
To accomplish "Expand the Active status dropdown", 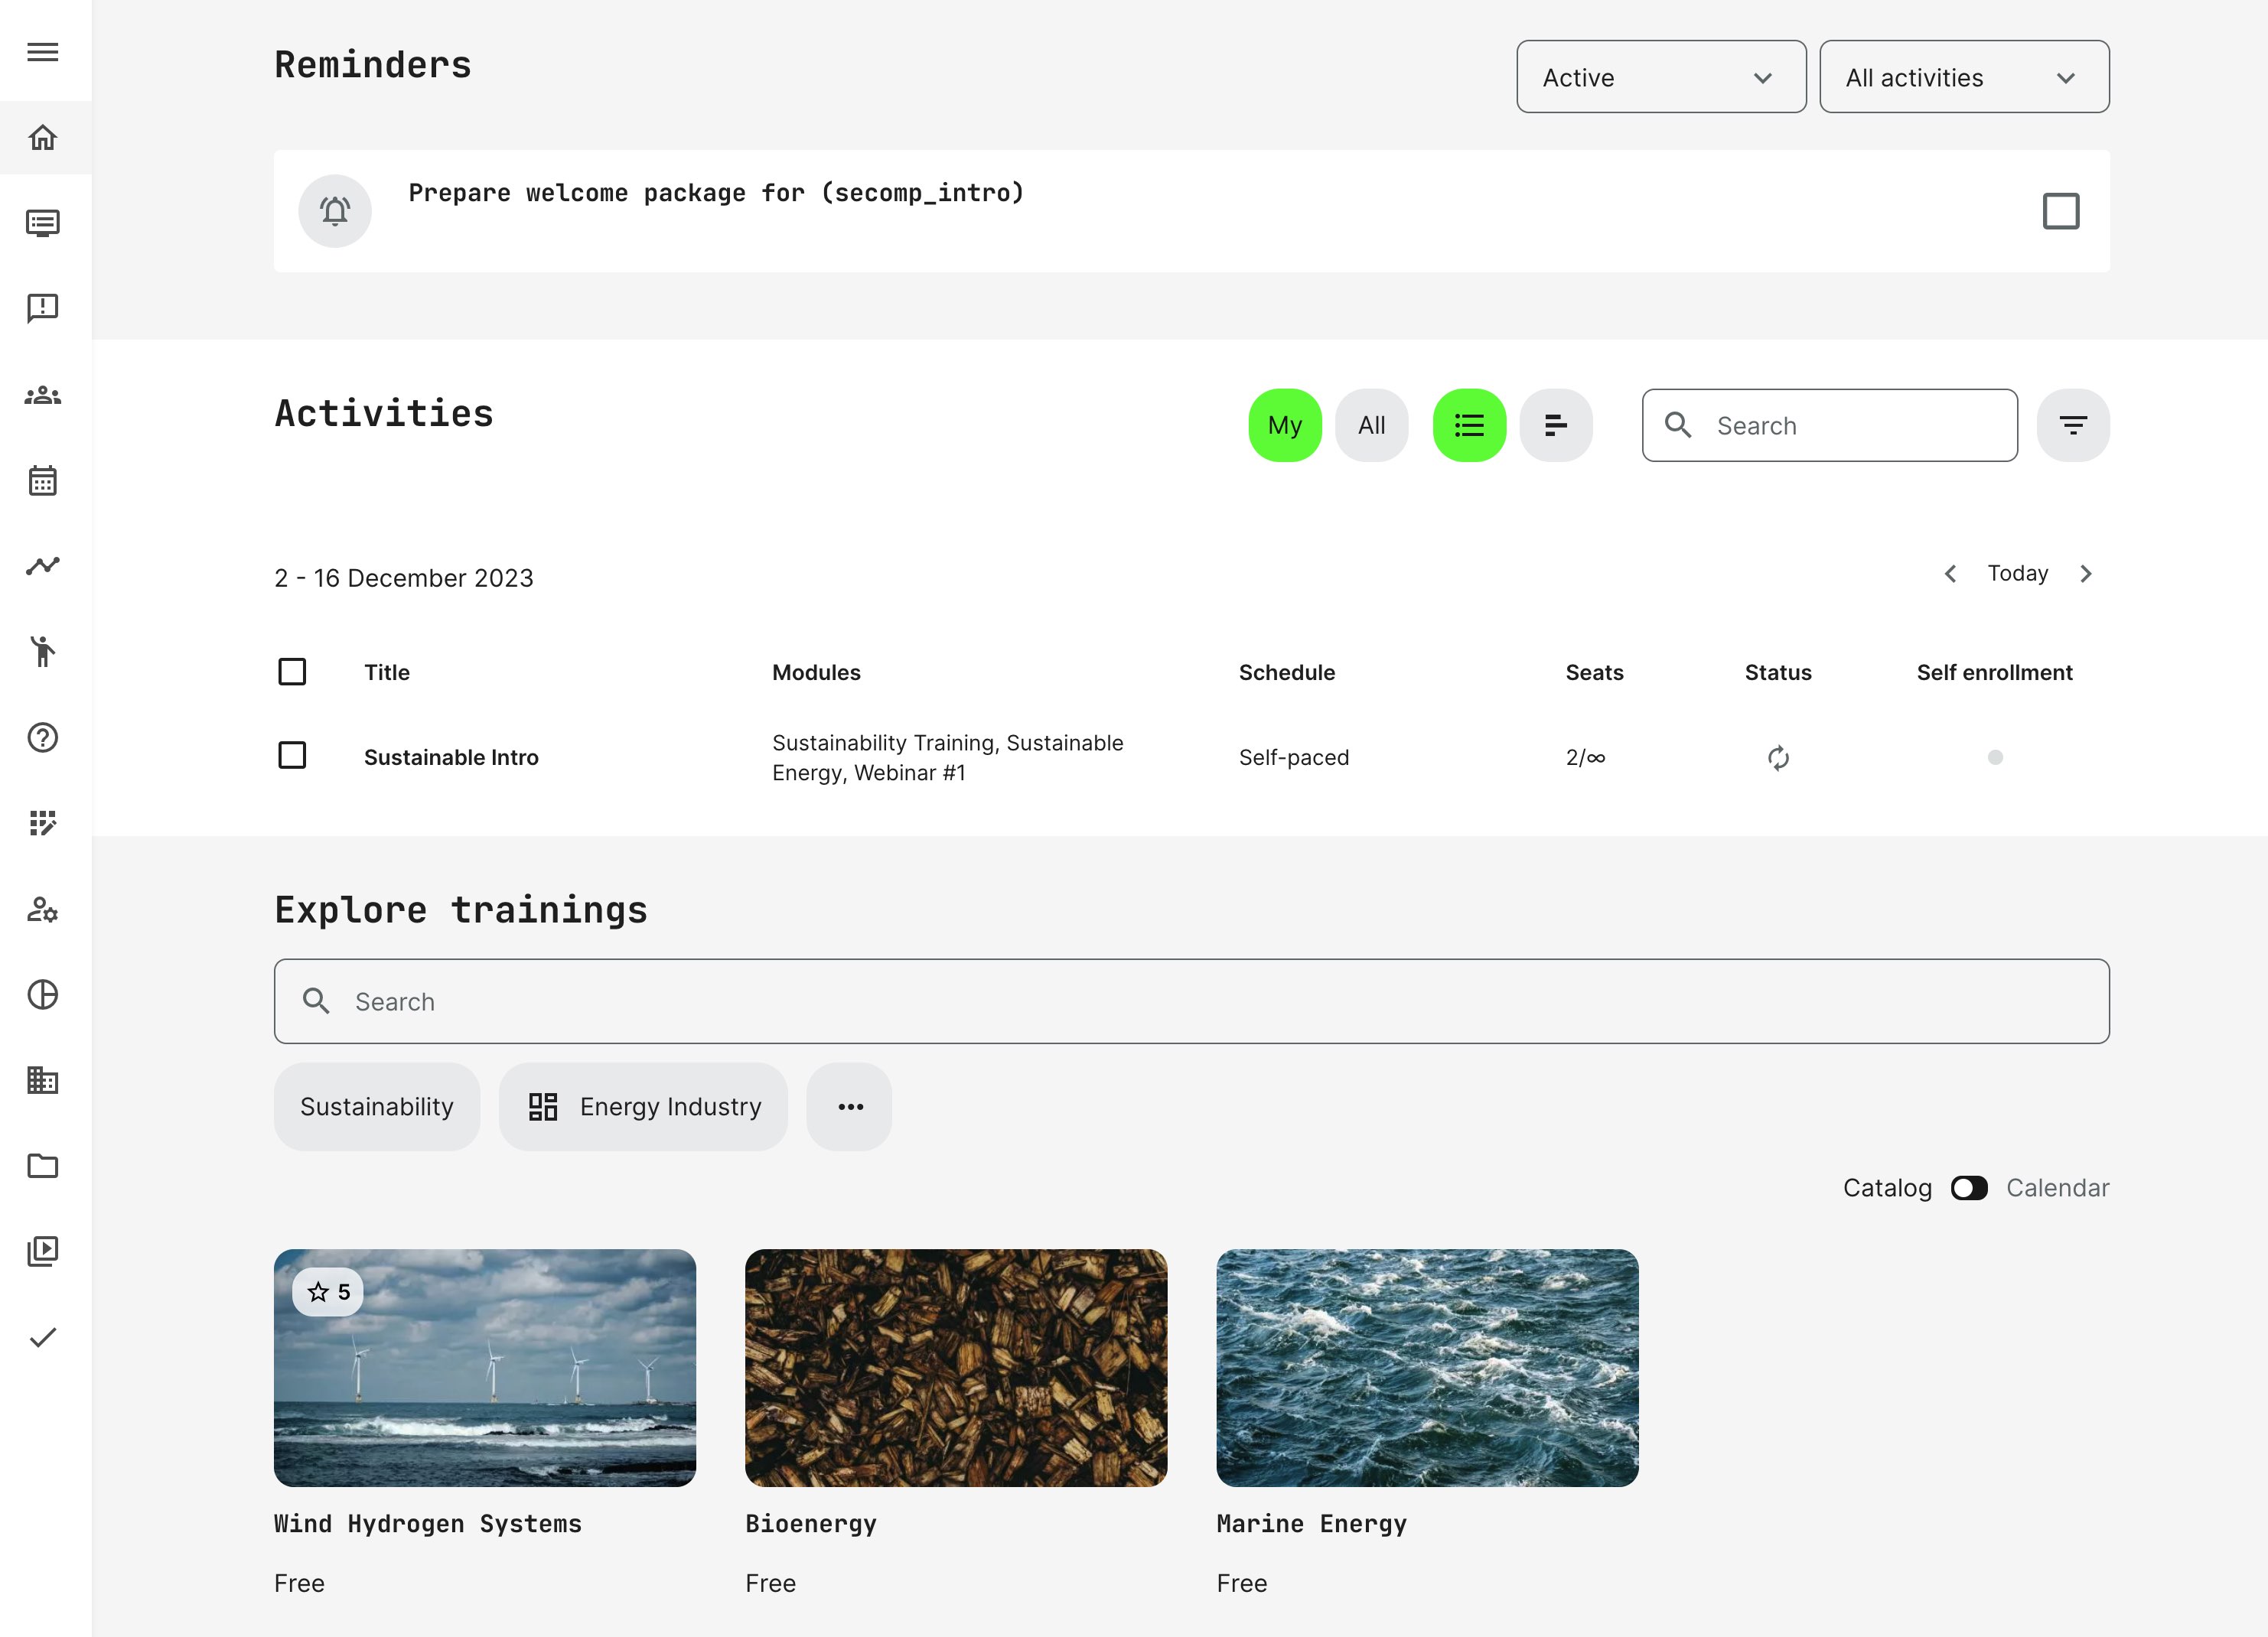I will coord(1660,77).
